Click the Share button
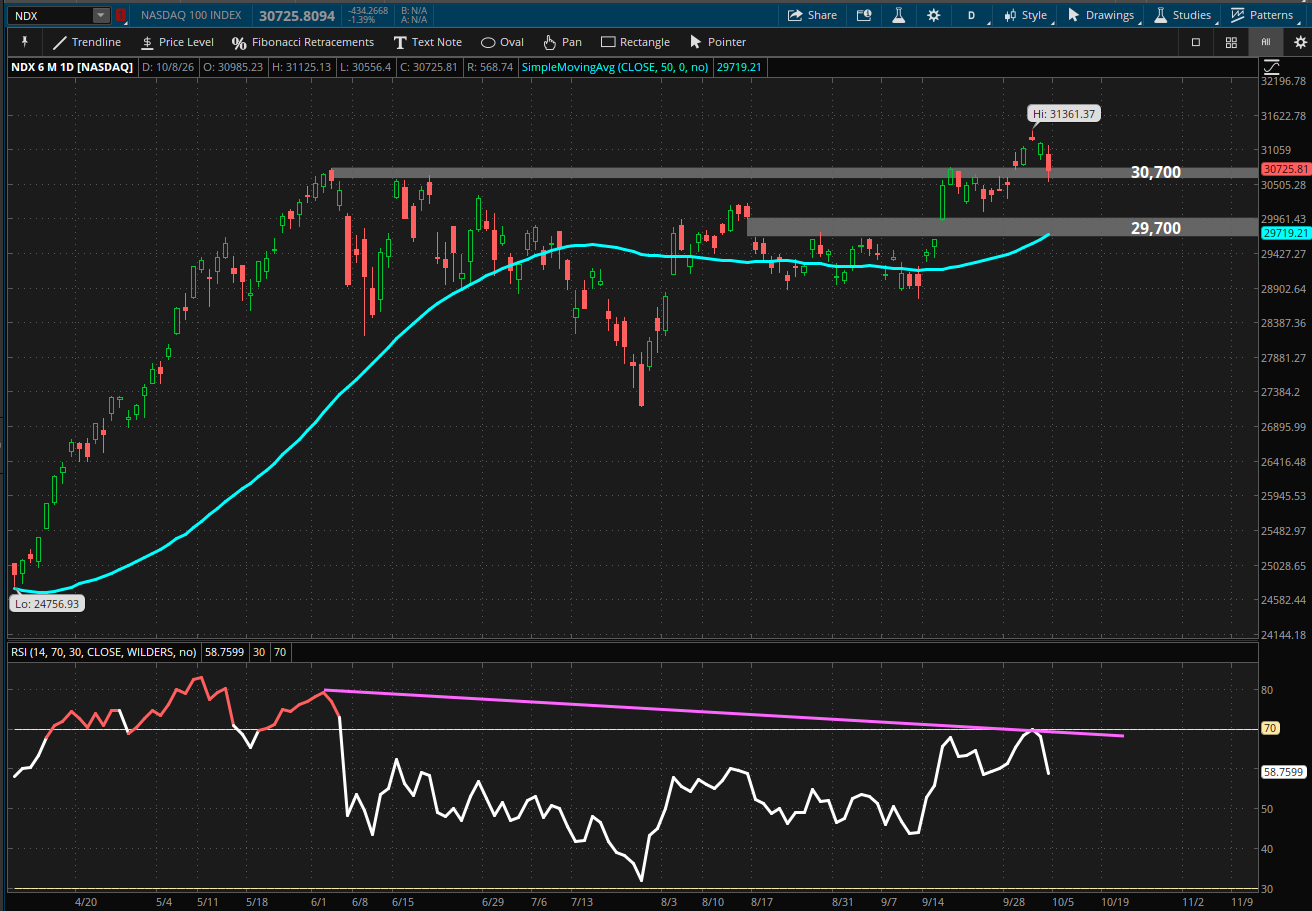This screenshot has height=911, width=1312. pos(812,15)
